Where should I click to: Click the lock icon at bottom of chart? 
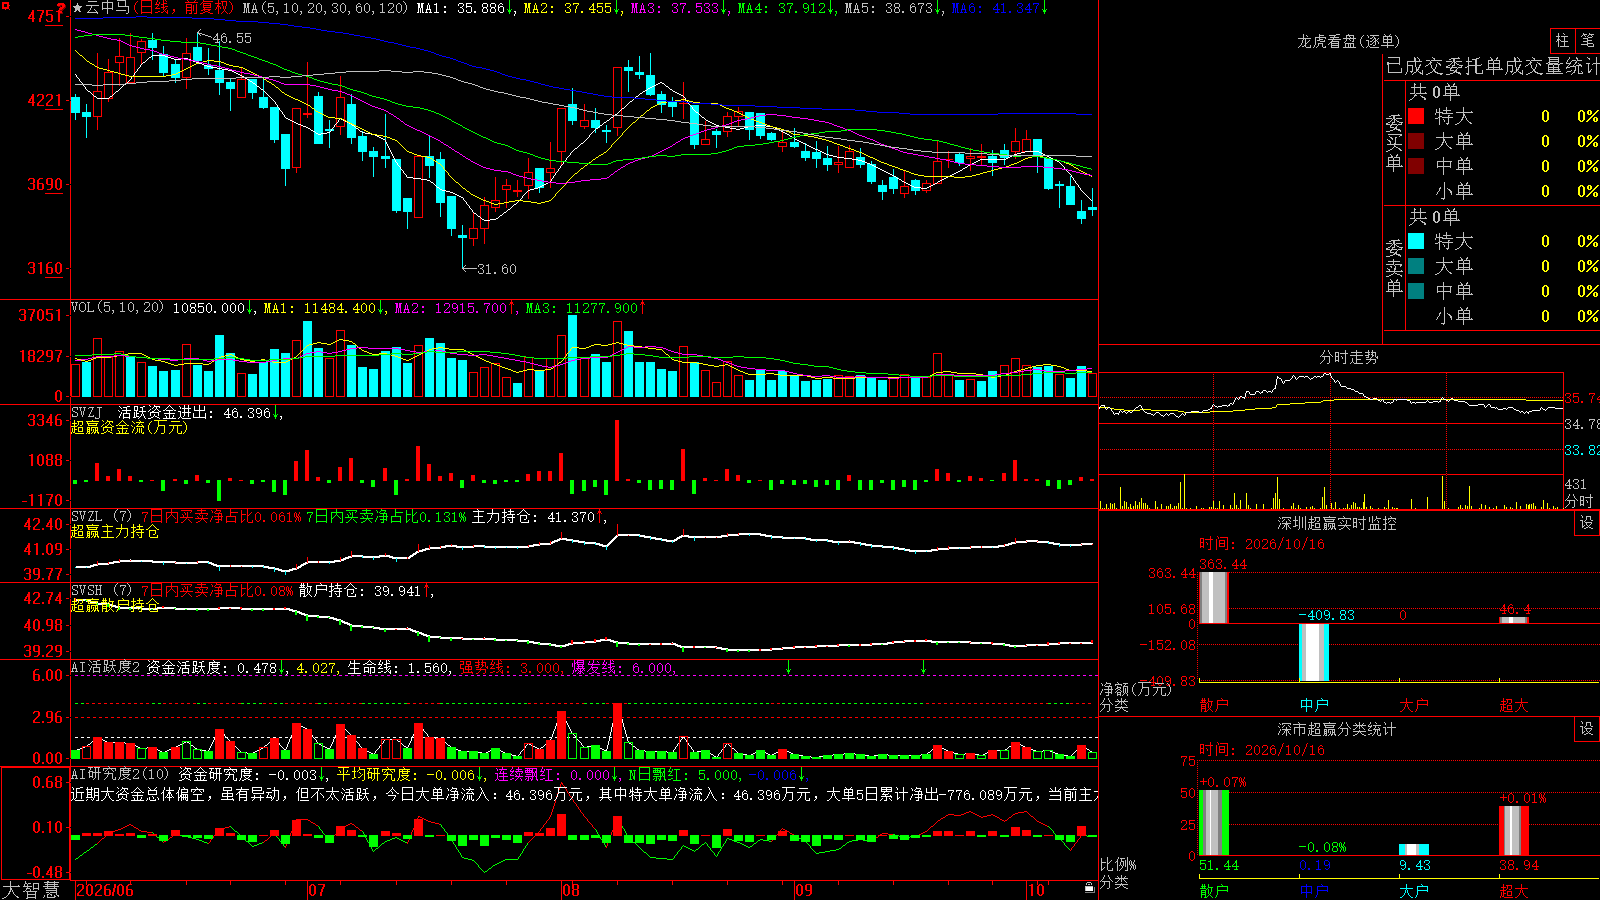click(x=1089, y=888)
